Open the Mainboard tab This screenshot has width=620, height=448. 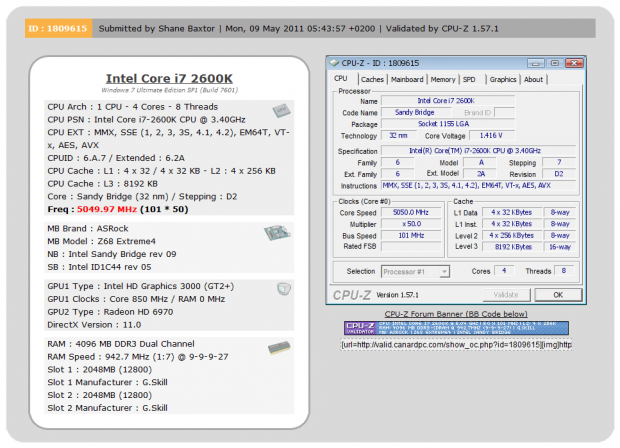(x=407, y=79)
